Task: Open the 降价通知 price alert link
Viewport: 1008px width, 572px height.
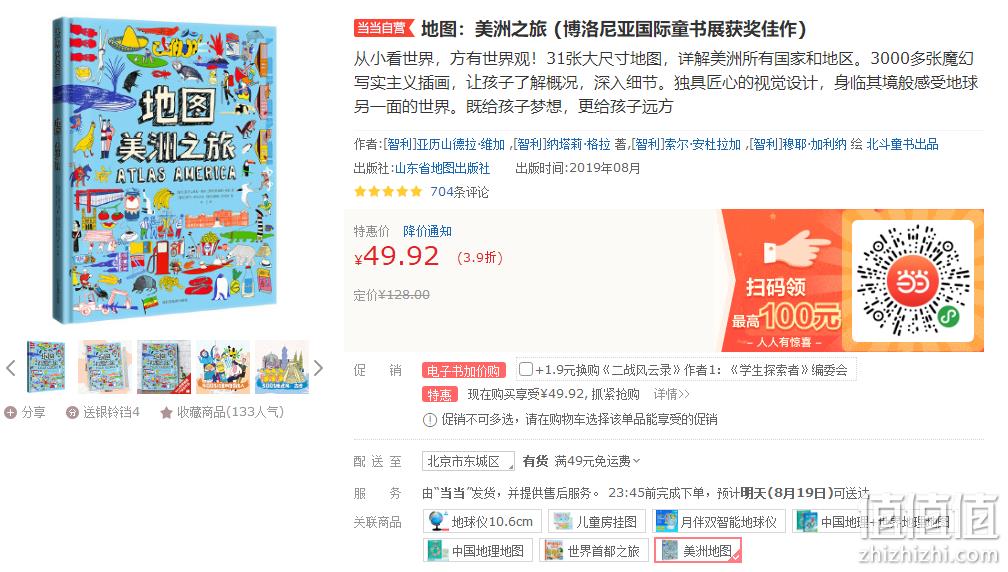Action: click(428, 231)
